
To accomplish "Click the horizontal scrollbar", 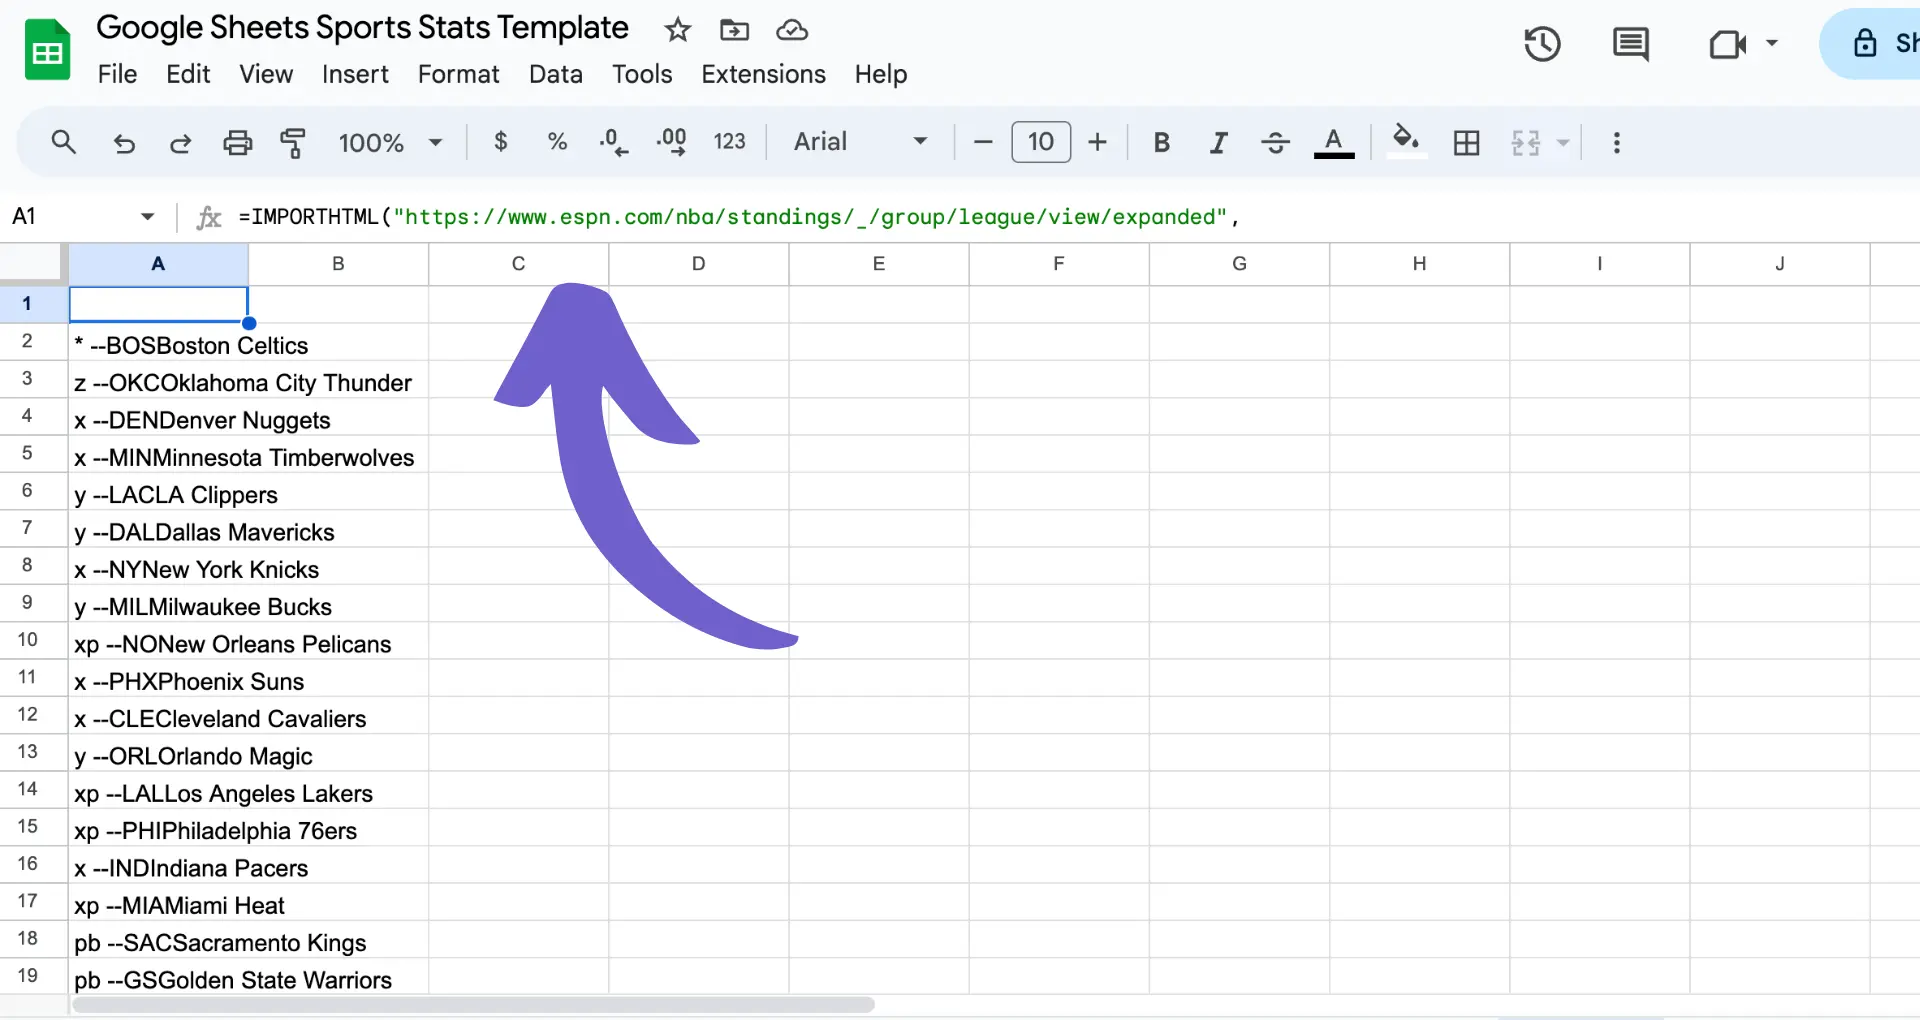I will pos(474,1004).
